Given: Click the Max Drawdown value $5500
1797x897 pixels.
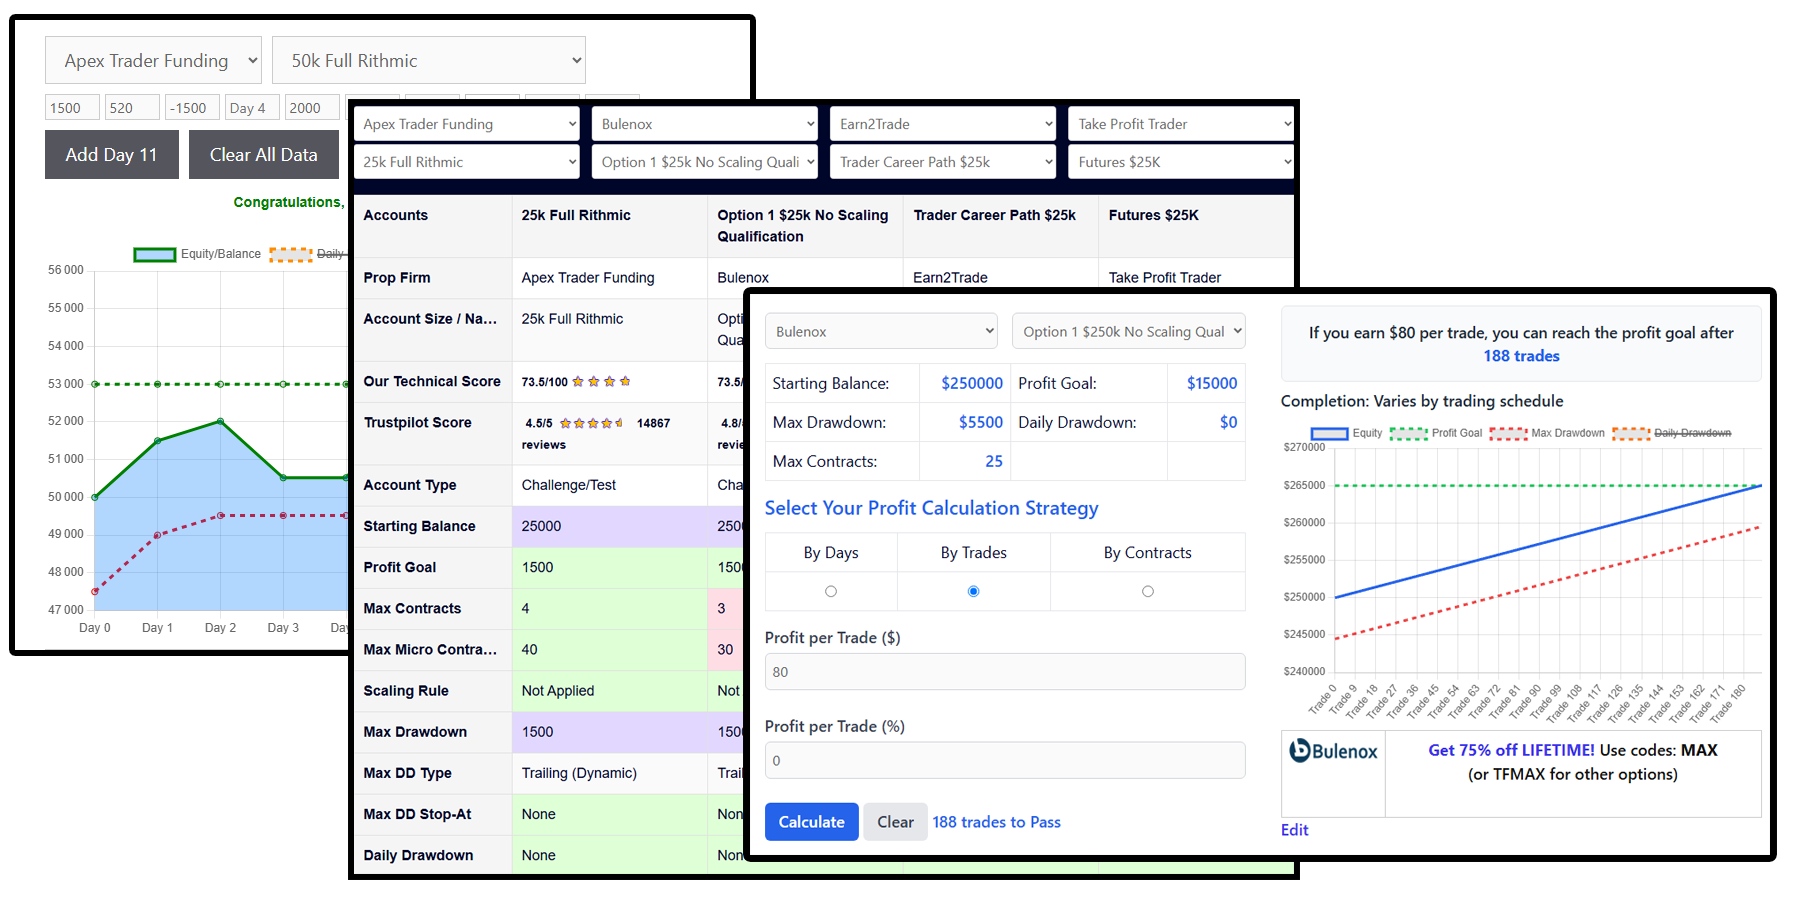Looking at the screenshot, I should tap(981, 422).
